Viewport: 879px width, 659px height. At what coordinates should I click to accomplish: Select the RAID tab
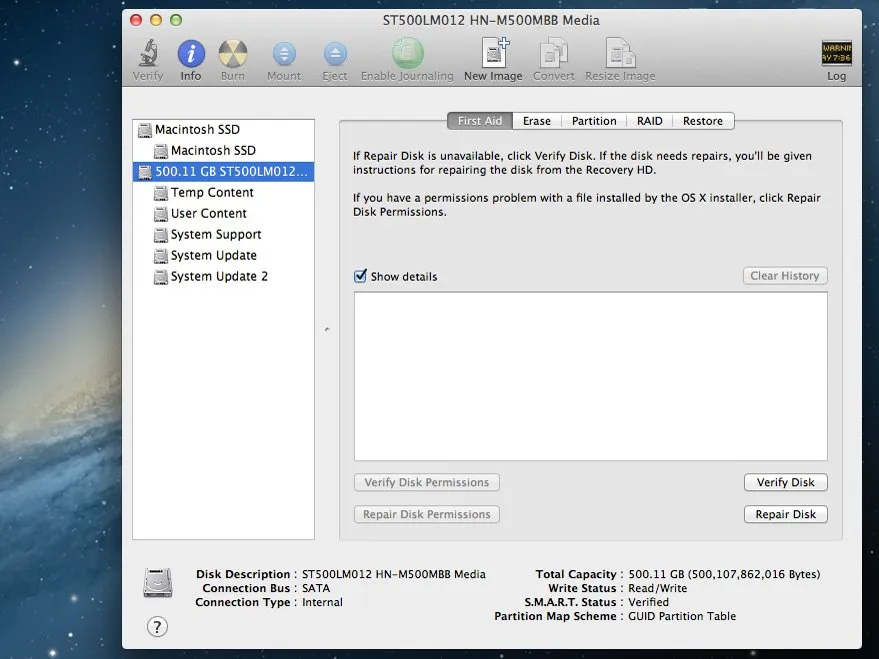[650, 121]
